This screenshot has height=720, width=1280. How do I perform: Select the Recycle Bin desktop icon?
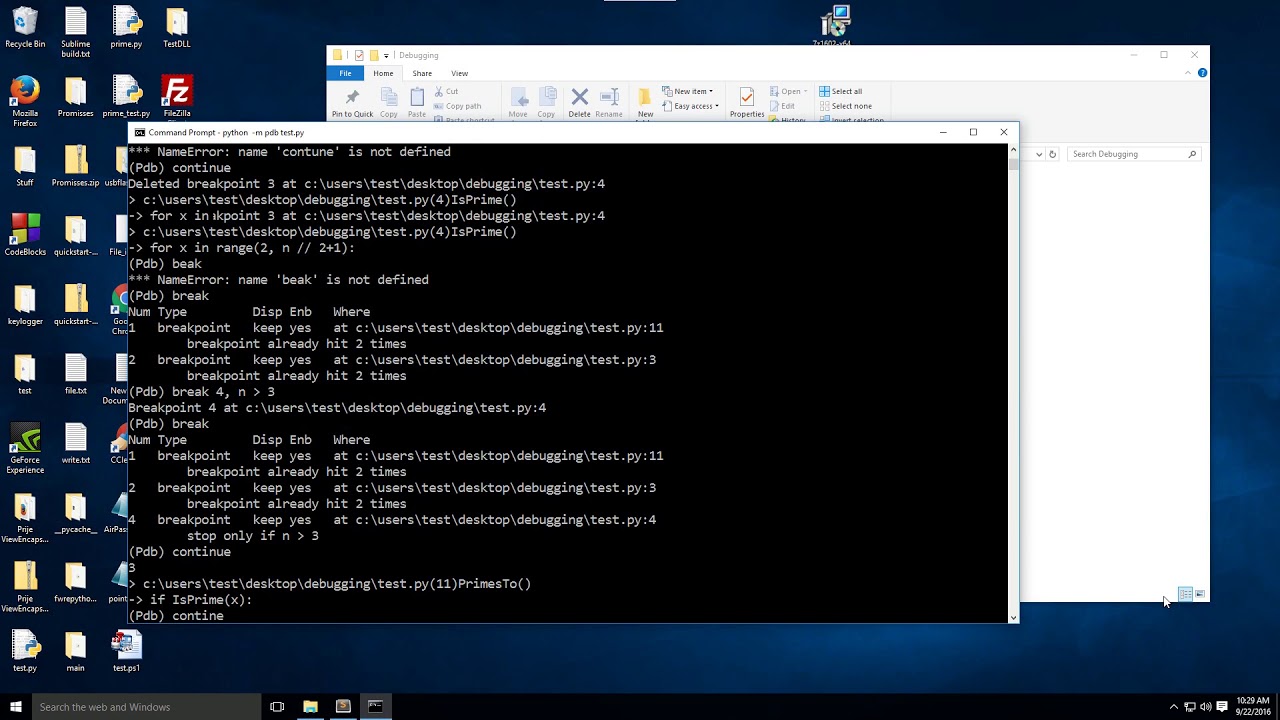click(25, 28)
